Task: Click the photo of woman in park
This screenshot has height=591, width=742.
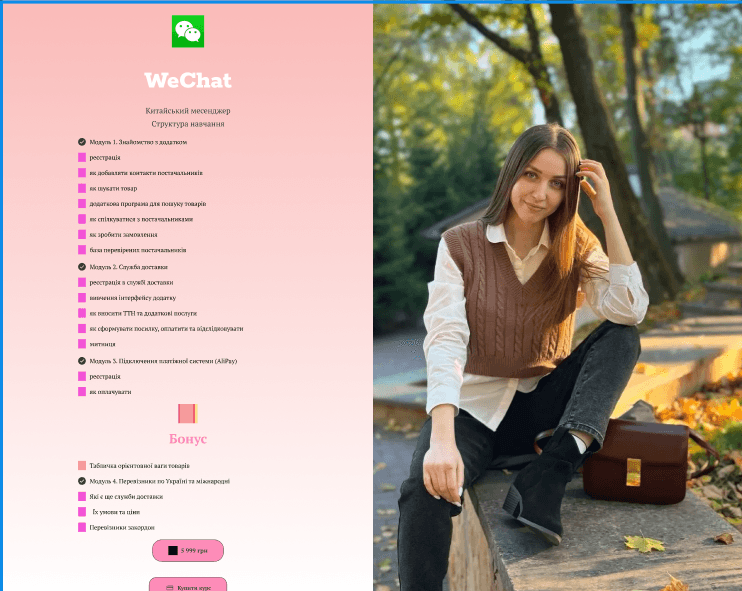Action: 557,297
